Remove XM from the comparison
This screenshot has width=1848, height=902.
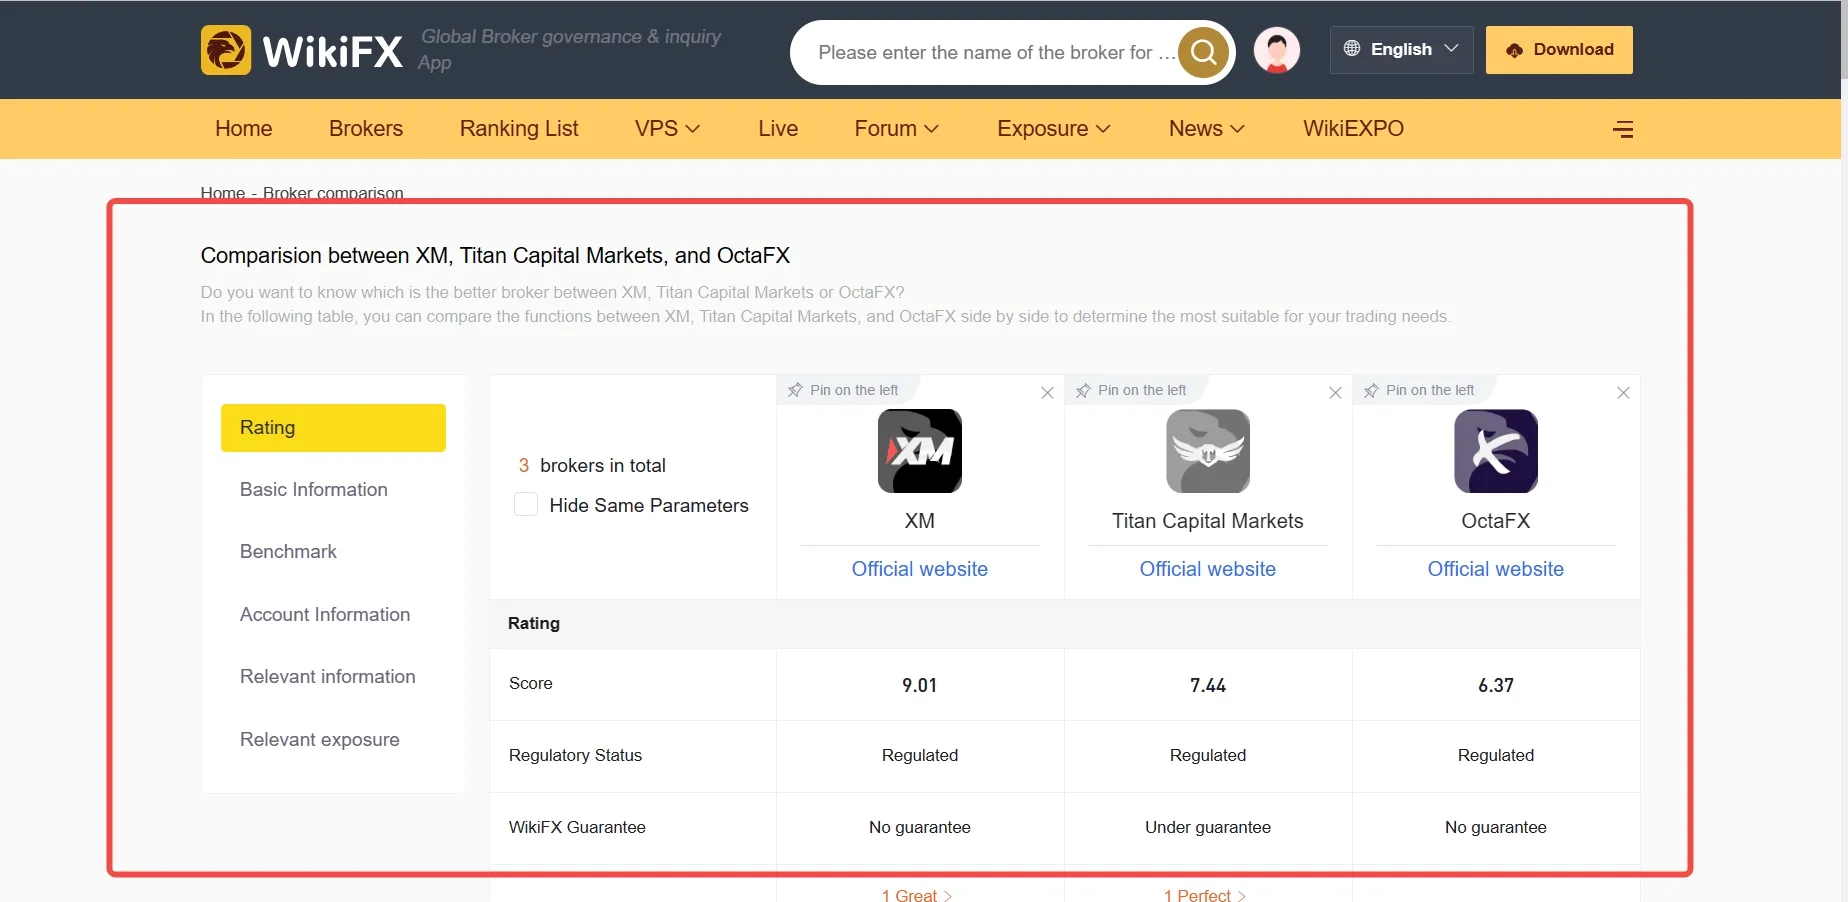(1047, 393)
